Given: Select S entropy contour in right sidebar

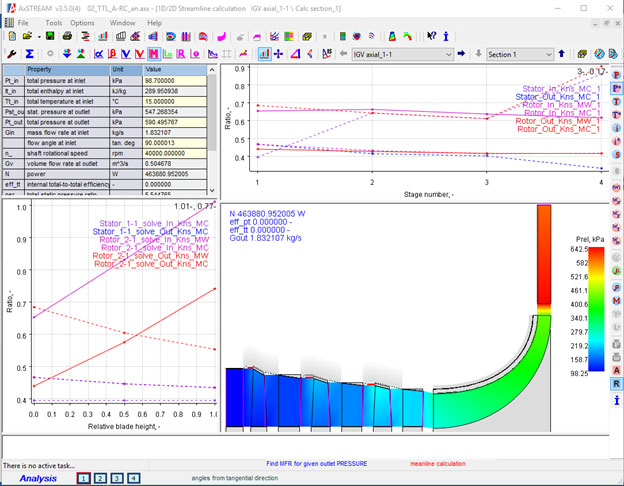Looking at the screenshot, I should click(x=616, y=155).
